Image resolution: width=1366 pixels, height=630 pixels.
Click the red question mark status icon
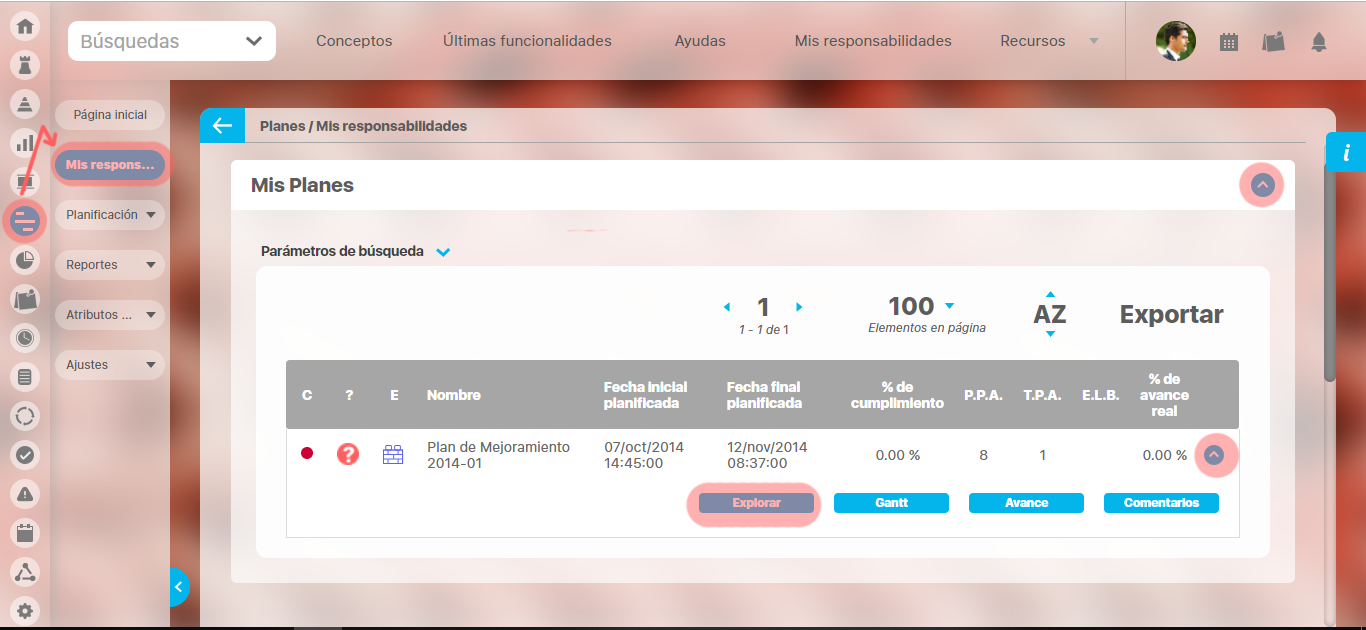pyautogui.click(x=348, y=455)
